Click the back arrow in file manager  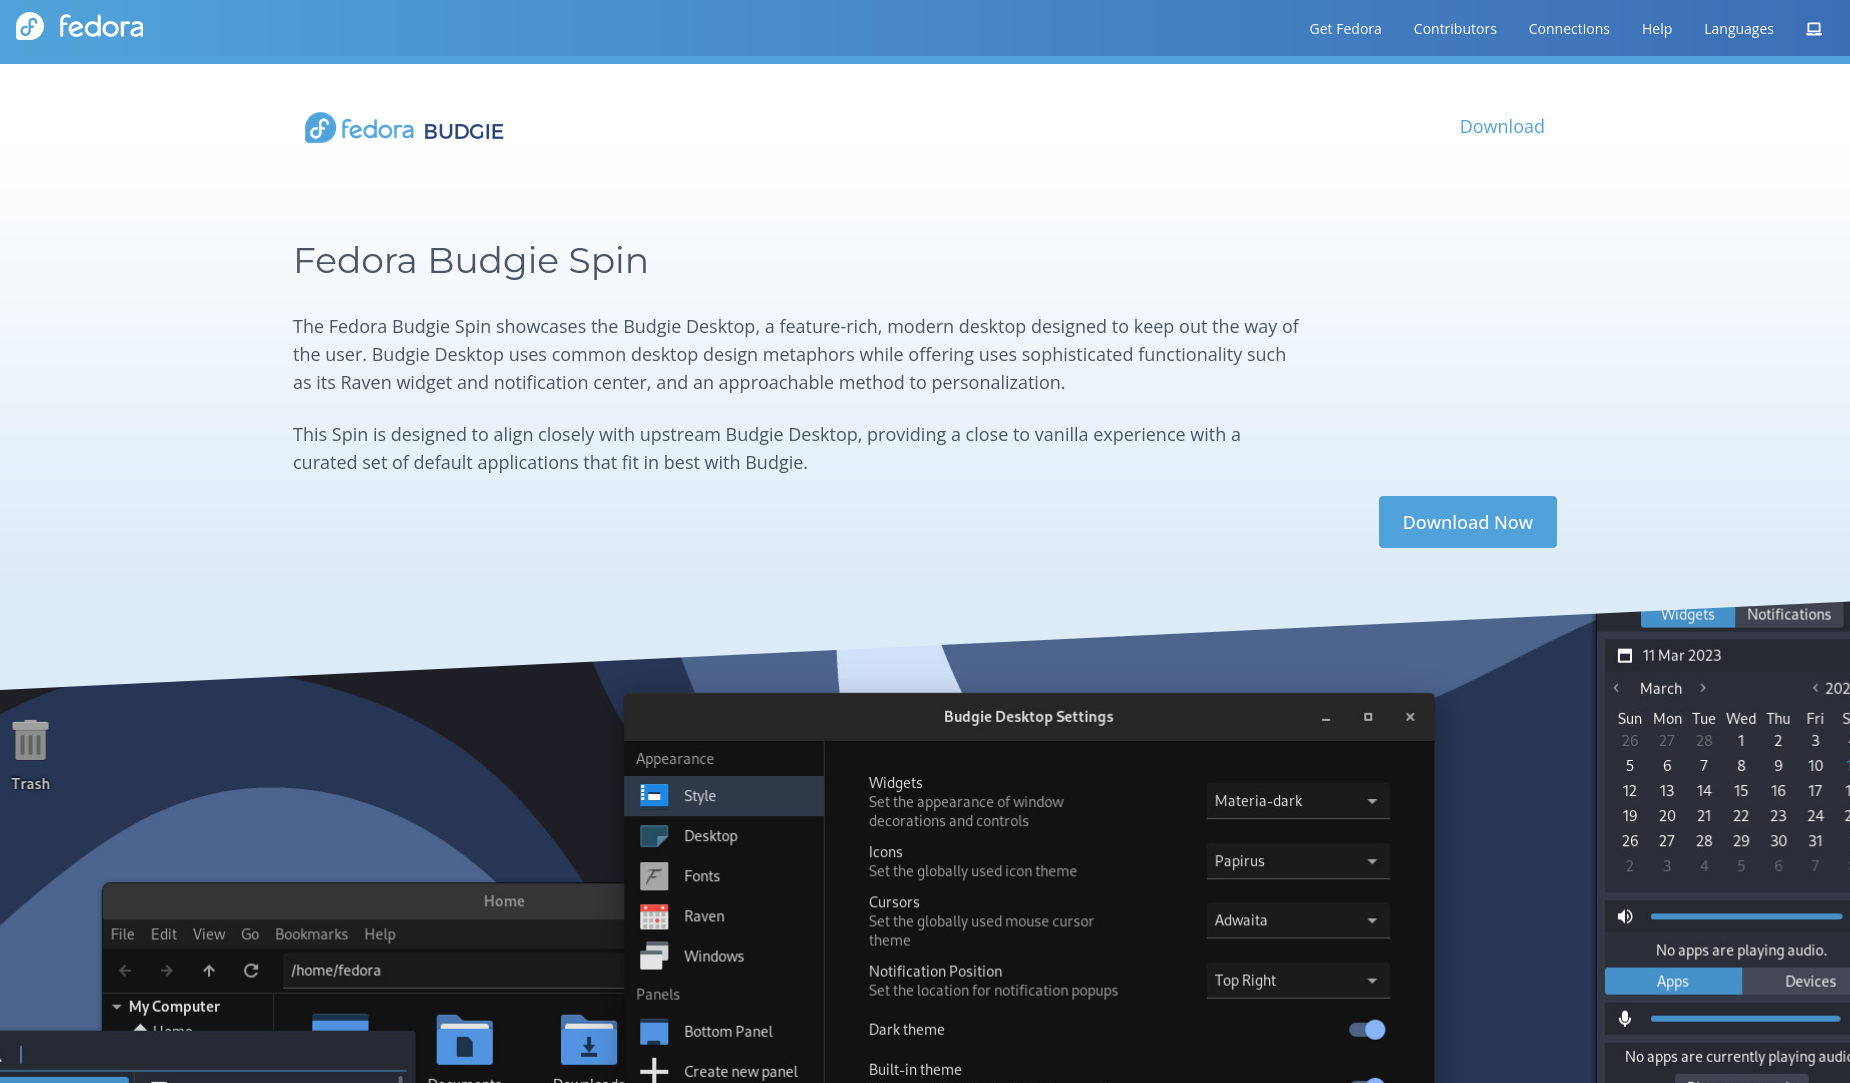tap(125, 970)
